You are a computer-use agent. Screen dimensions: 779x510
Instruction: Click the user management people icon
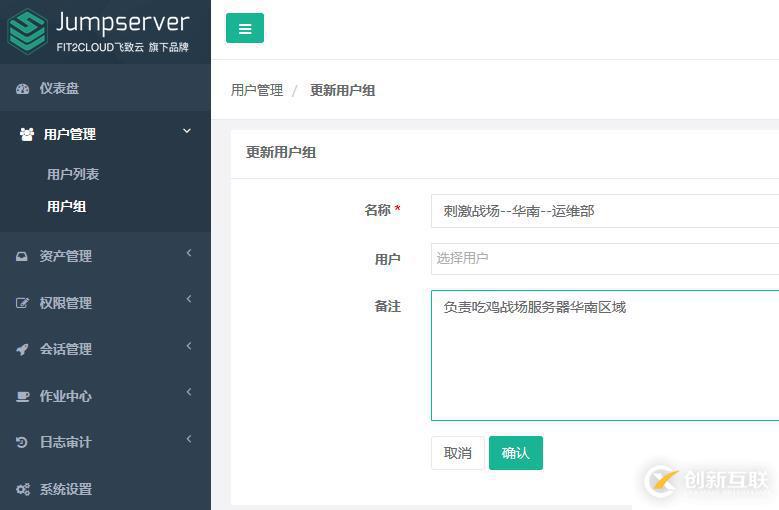27,134
